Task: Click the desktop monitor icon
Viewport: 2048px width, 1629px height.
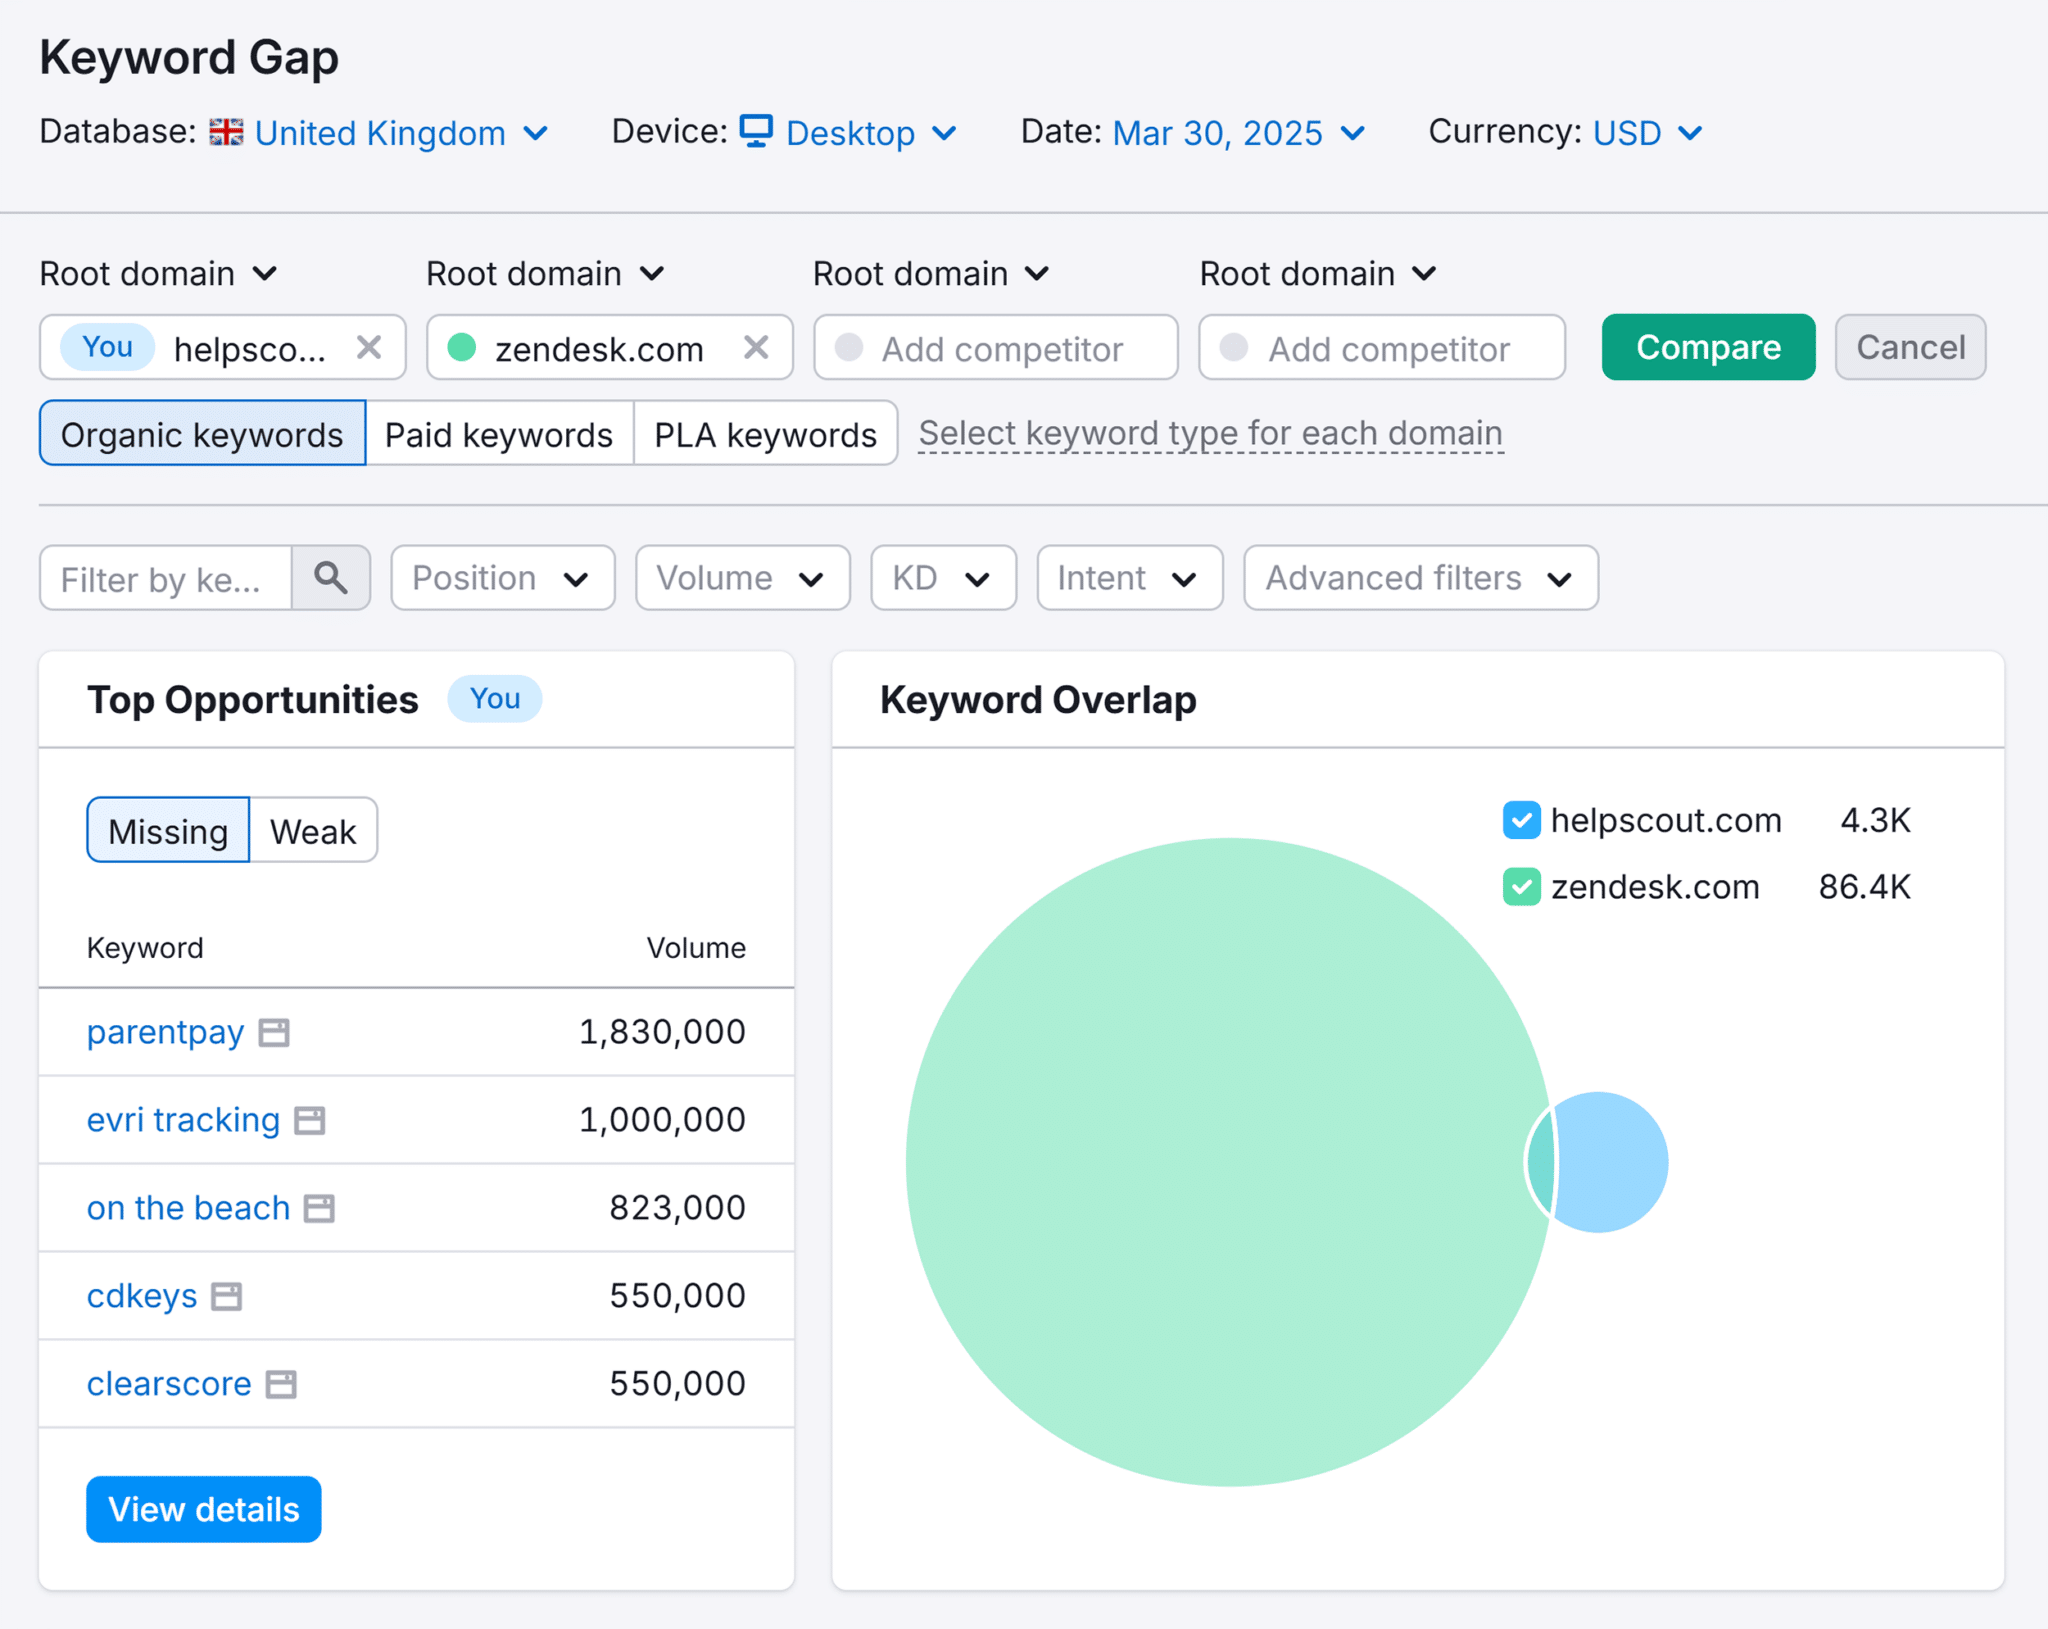Action: [x=756, y=131]
